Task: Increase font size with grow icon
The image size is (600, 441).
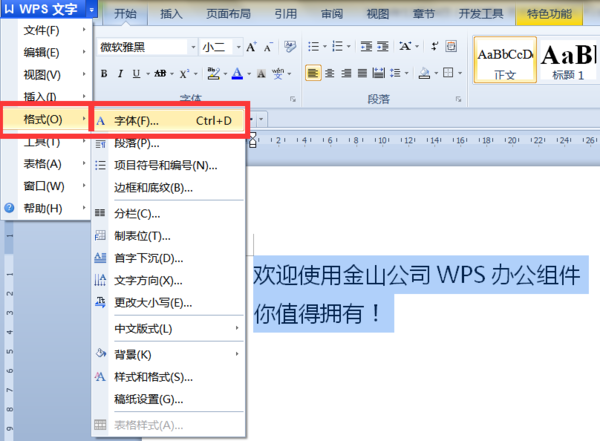Action: pos(251,47)
